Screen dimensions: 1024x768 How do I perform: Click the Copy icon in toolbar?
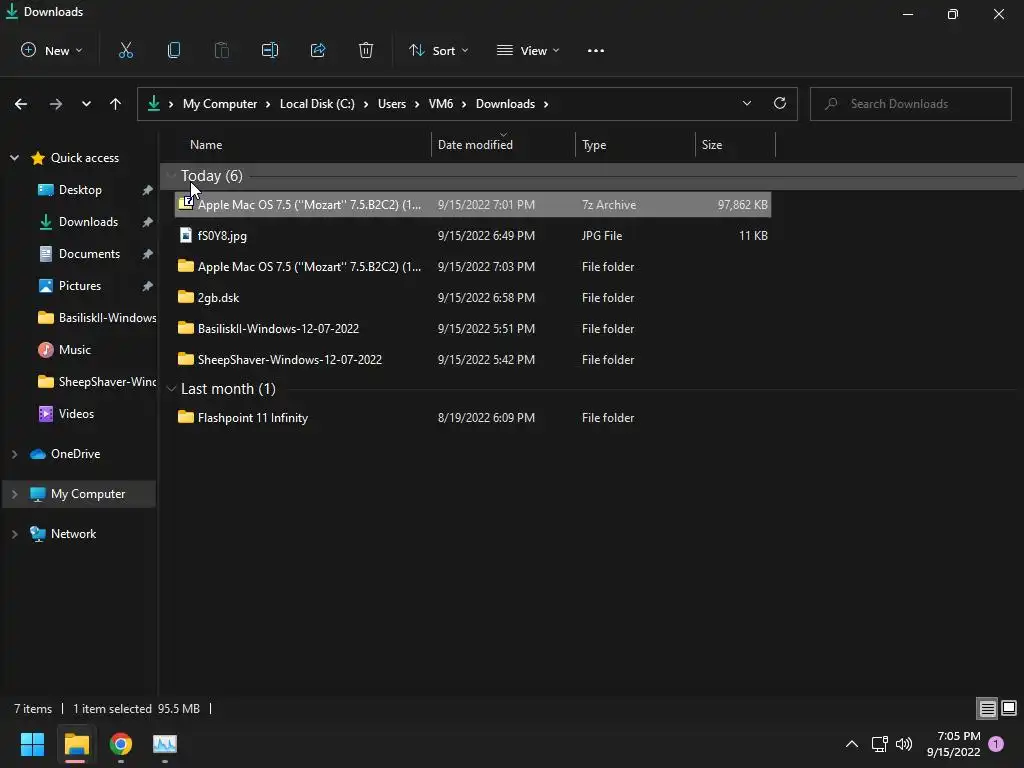[x=174, y=50]
